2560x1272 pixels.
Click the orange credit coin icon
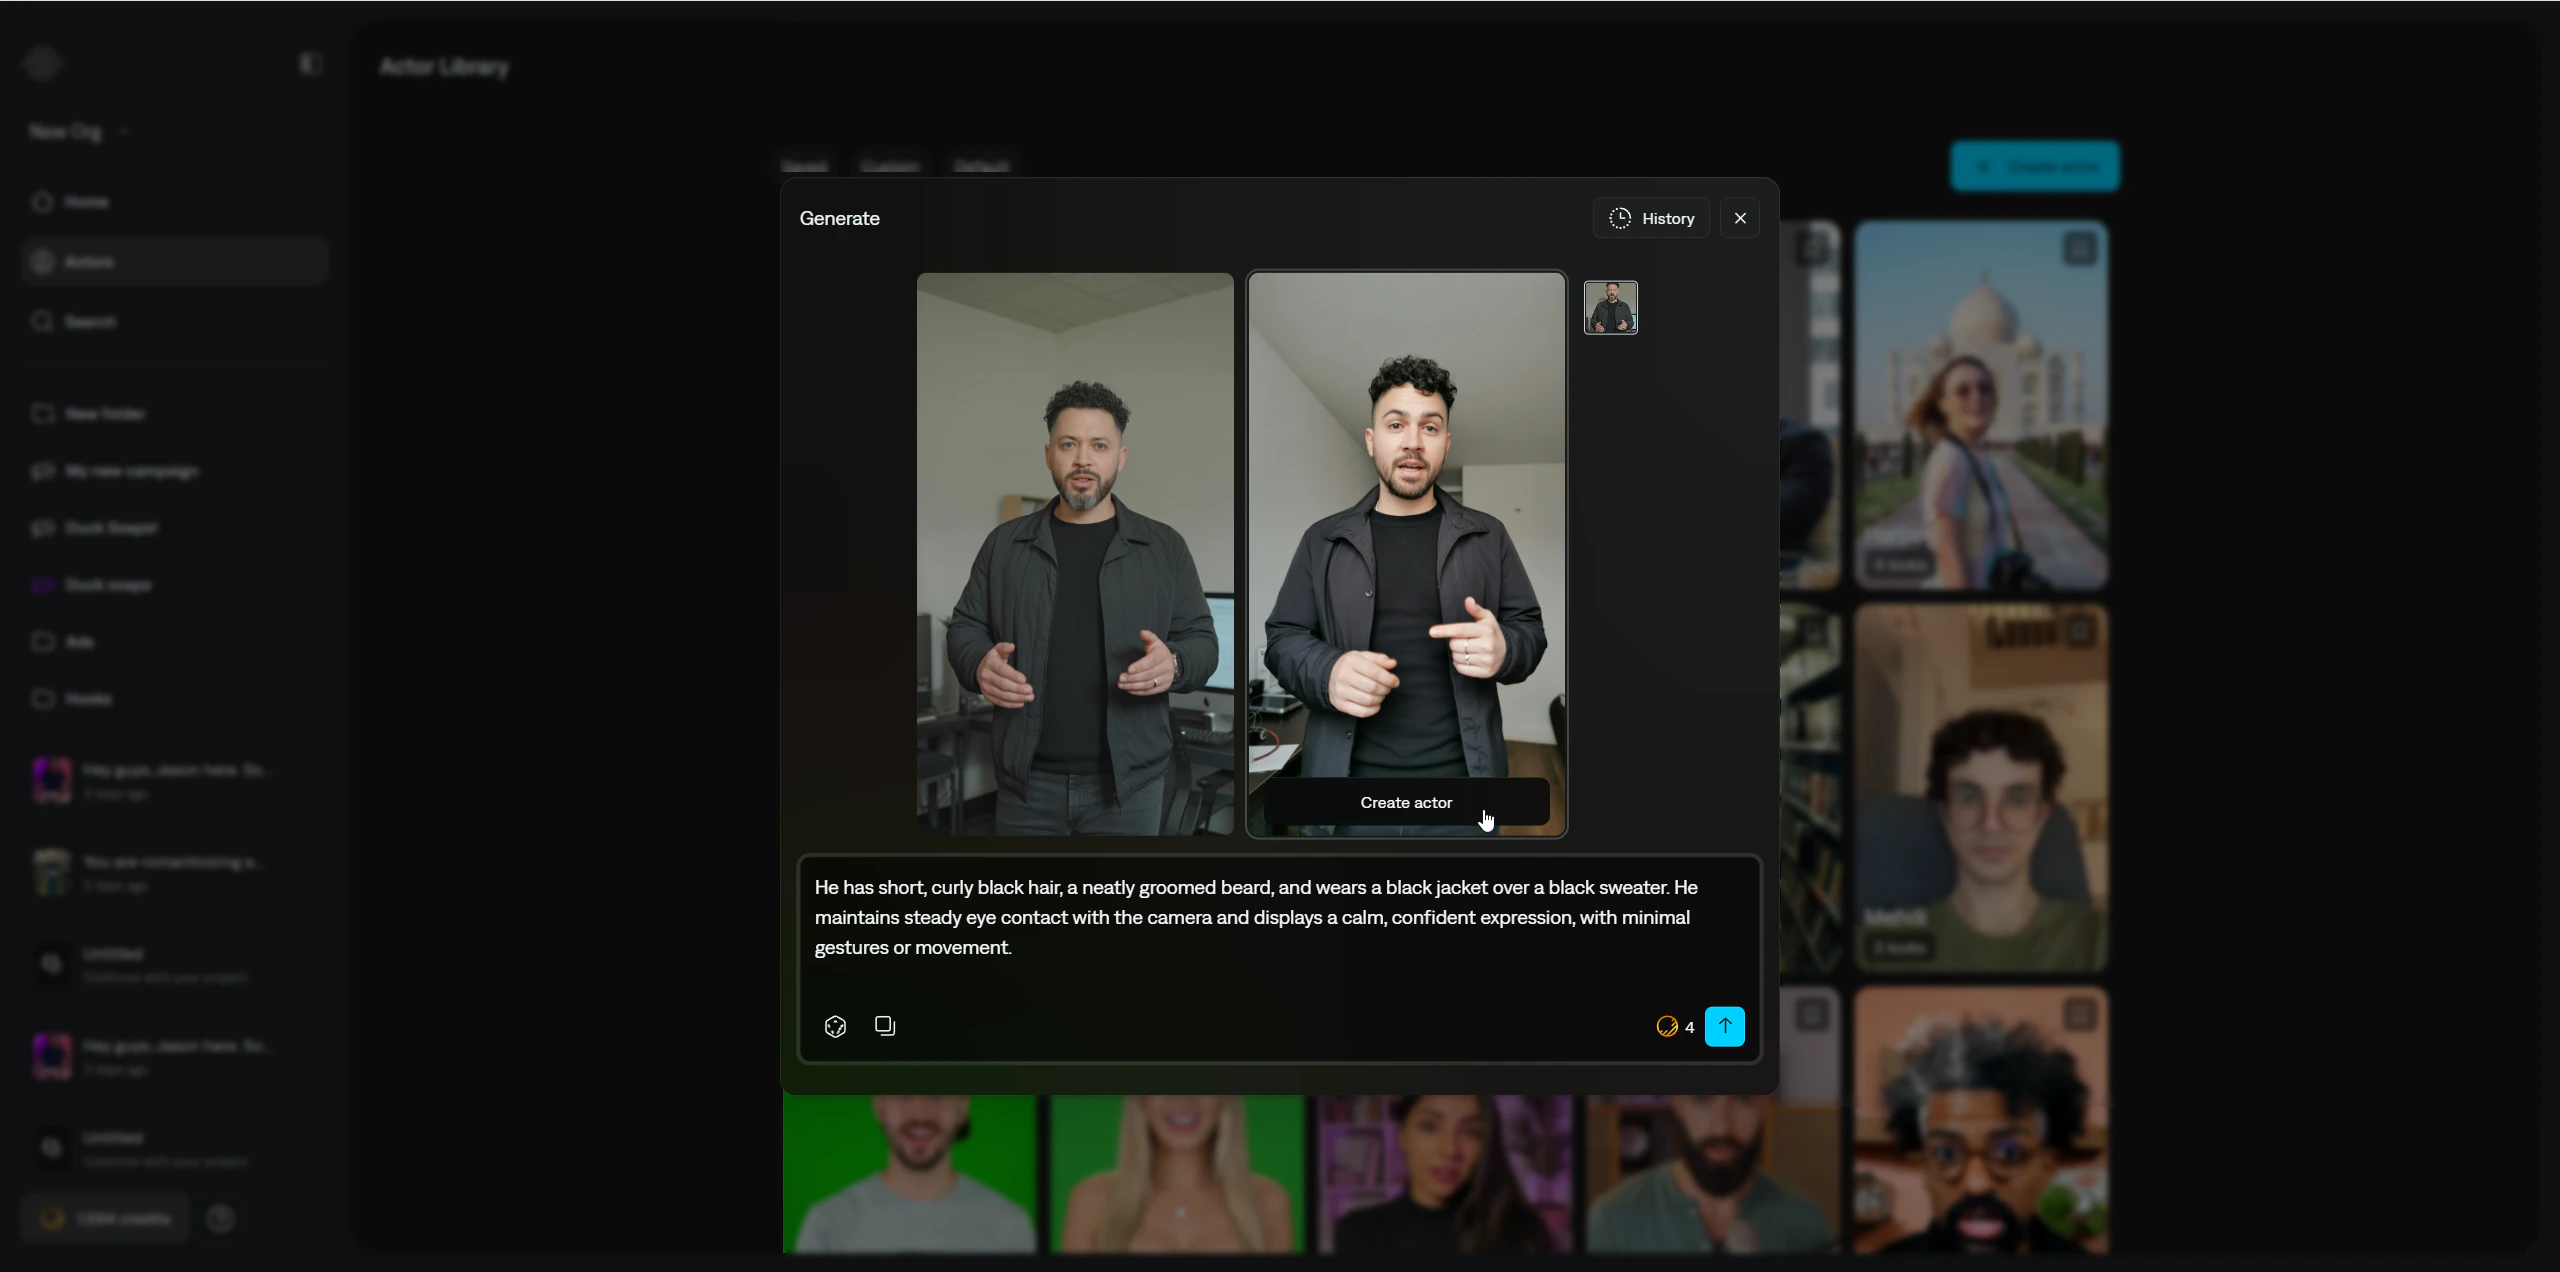[x=1666, y=1027]
